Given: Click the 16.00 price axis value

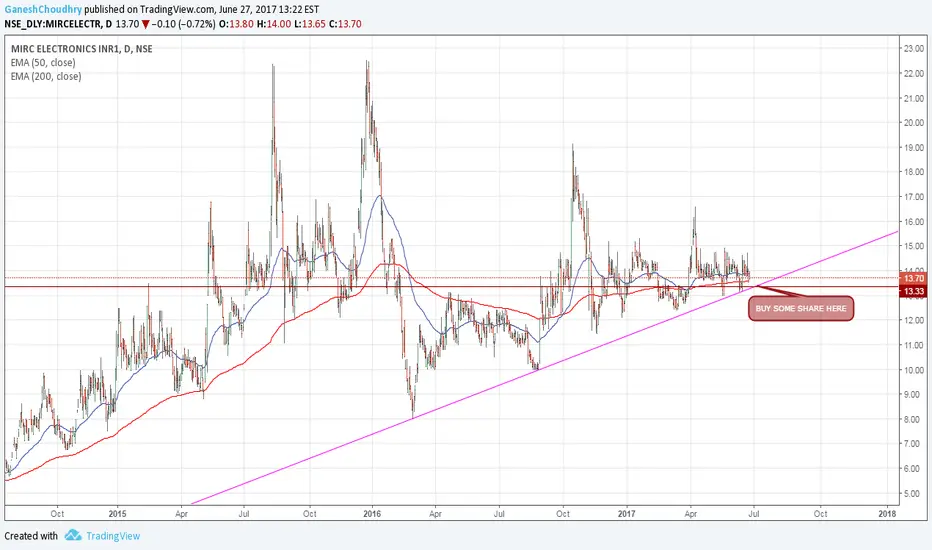Looking at the screenshot, I should click(x=914, y=221).
